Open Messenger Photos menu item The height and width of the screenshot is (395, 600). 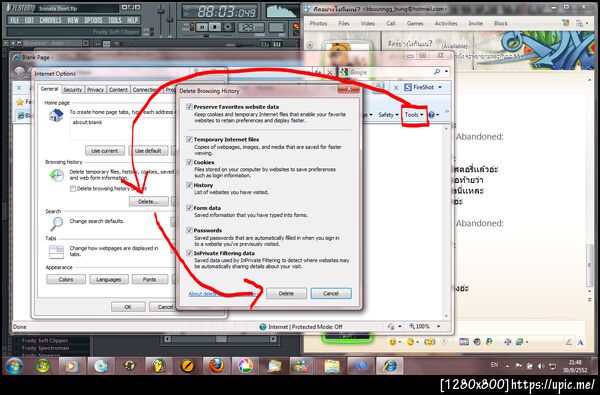[318, 23]
